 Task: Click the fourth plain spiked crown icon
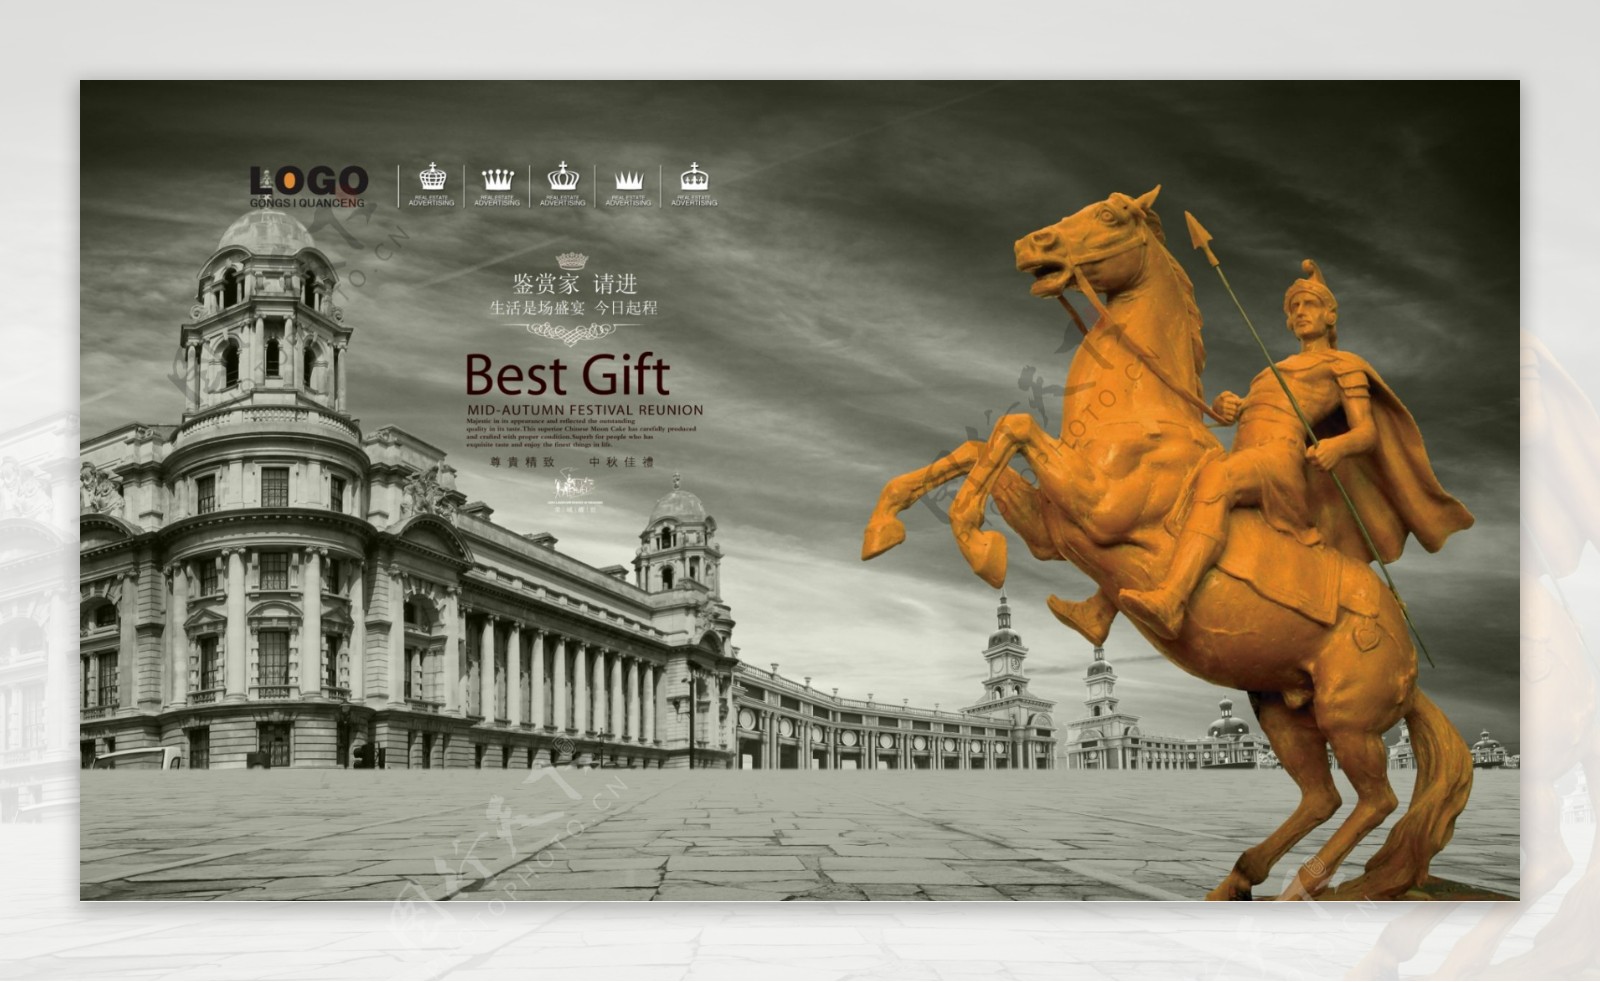pos(629,180)
